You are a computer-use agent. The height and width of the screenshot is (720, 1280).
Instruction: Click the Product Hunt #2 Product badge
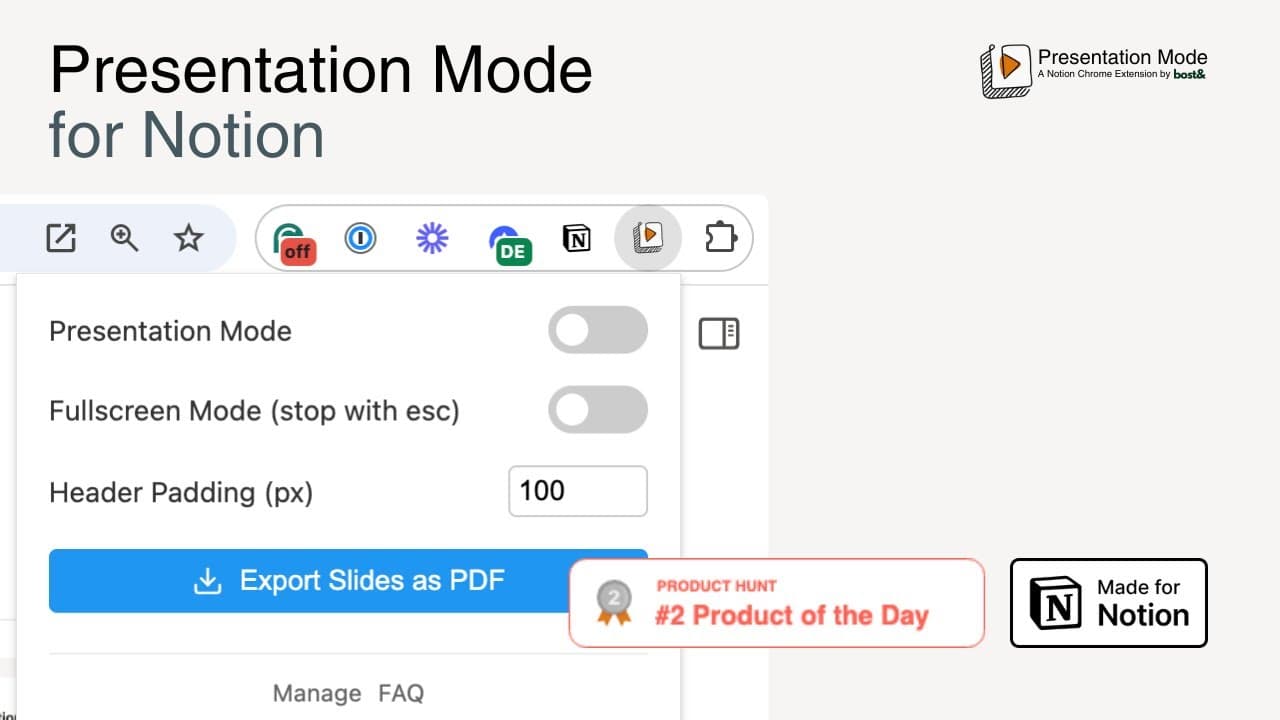(776, 603)
